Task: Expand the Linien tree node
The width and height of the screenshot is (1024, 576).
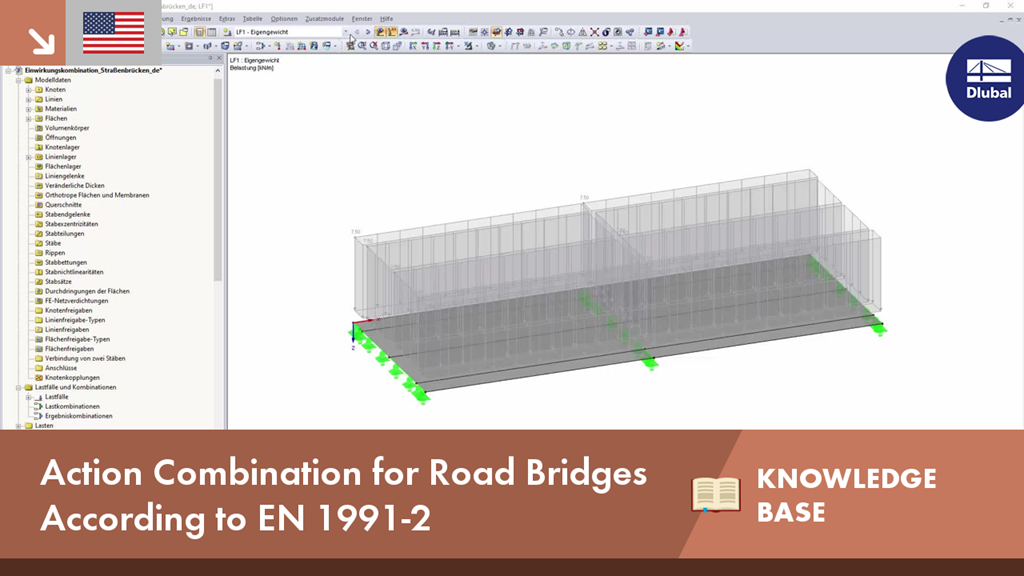Action: [x=28, y=99]
